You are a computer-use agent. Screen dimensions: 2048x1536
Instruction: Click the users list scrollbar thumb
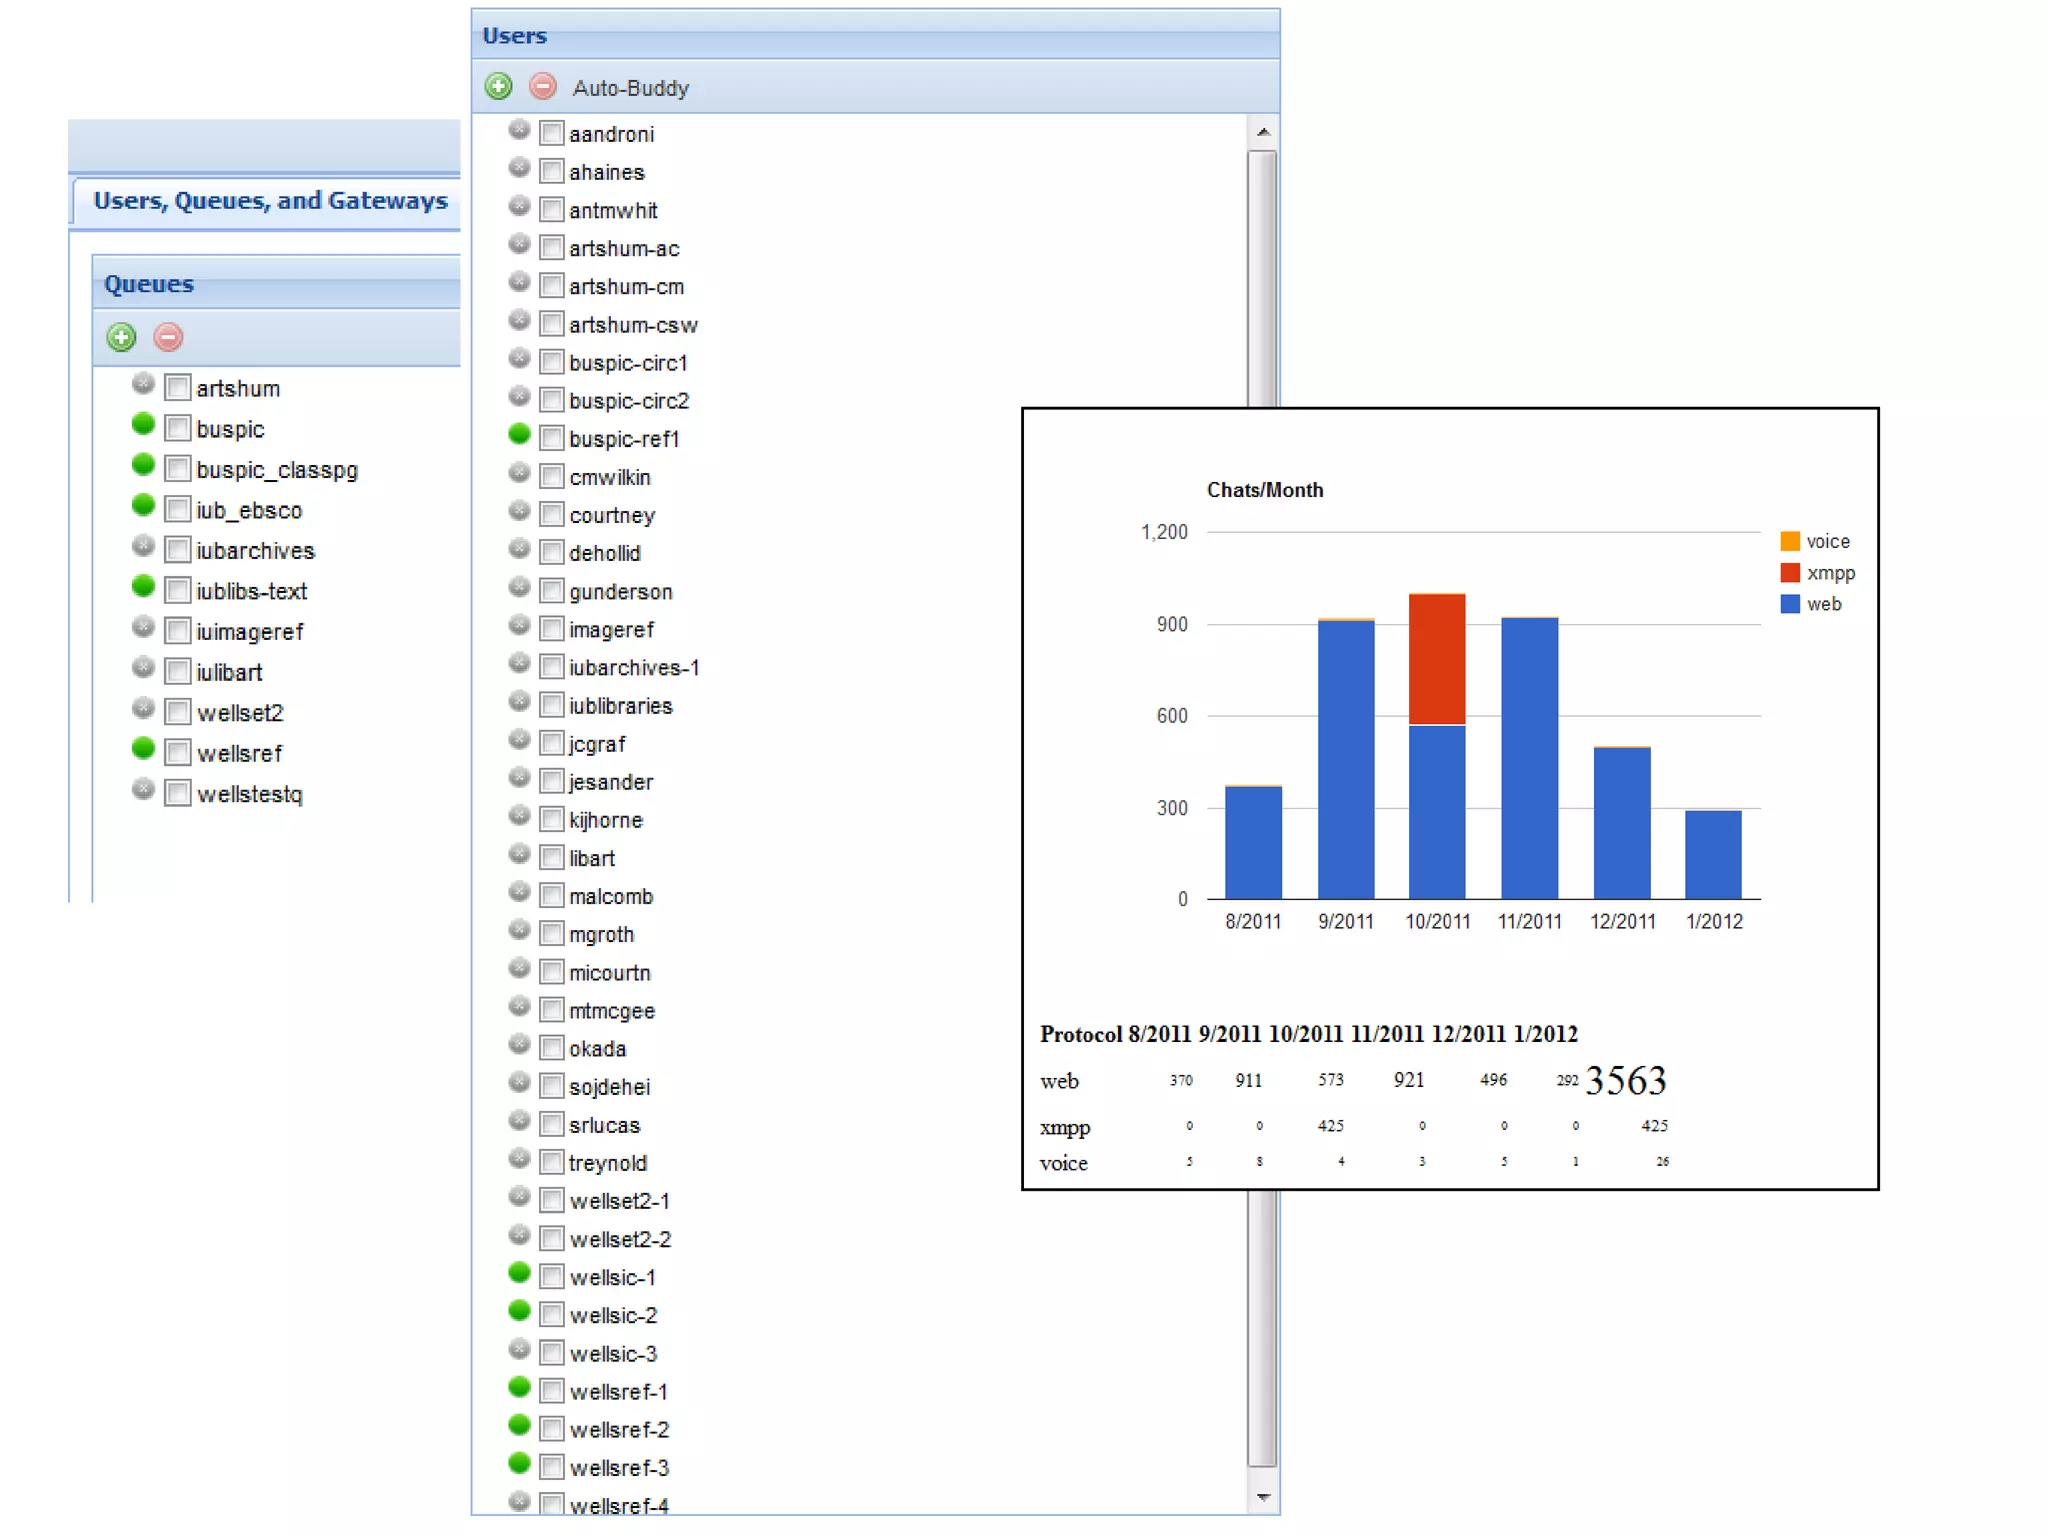(1262, 280)
